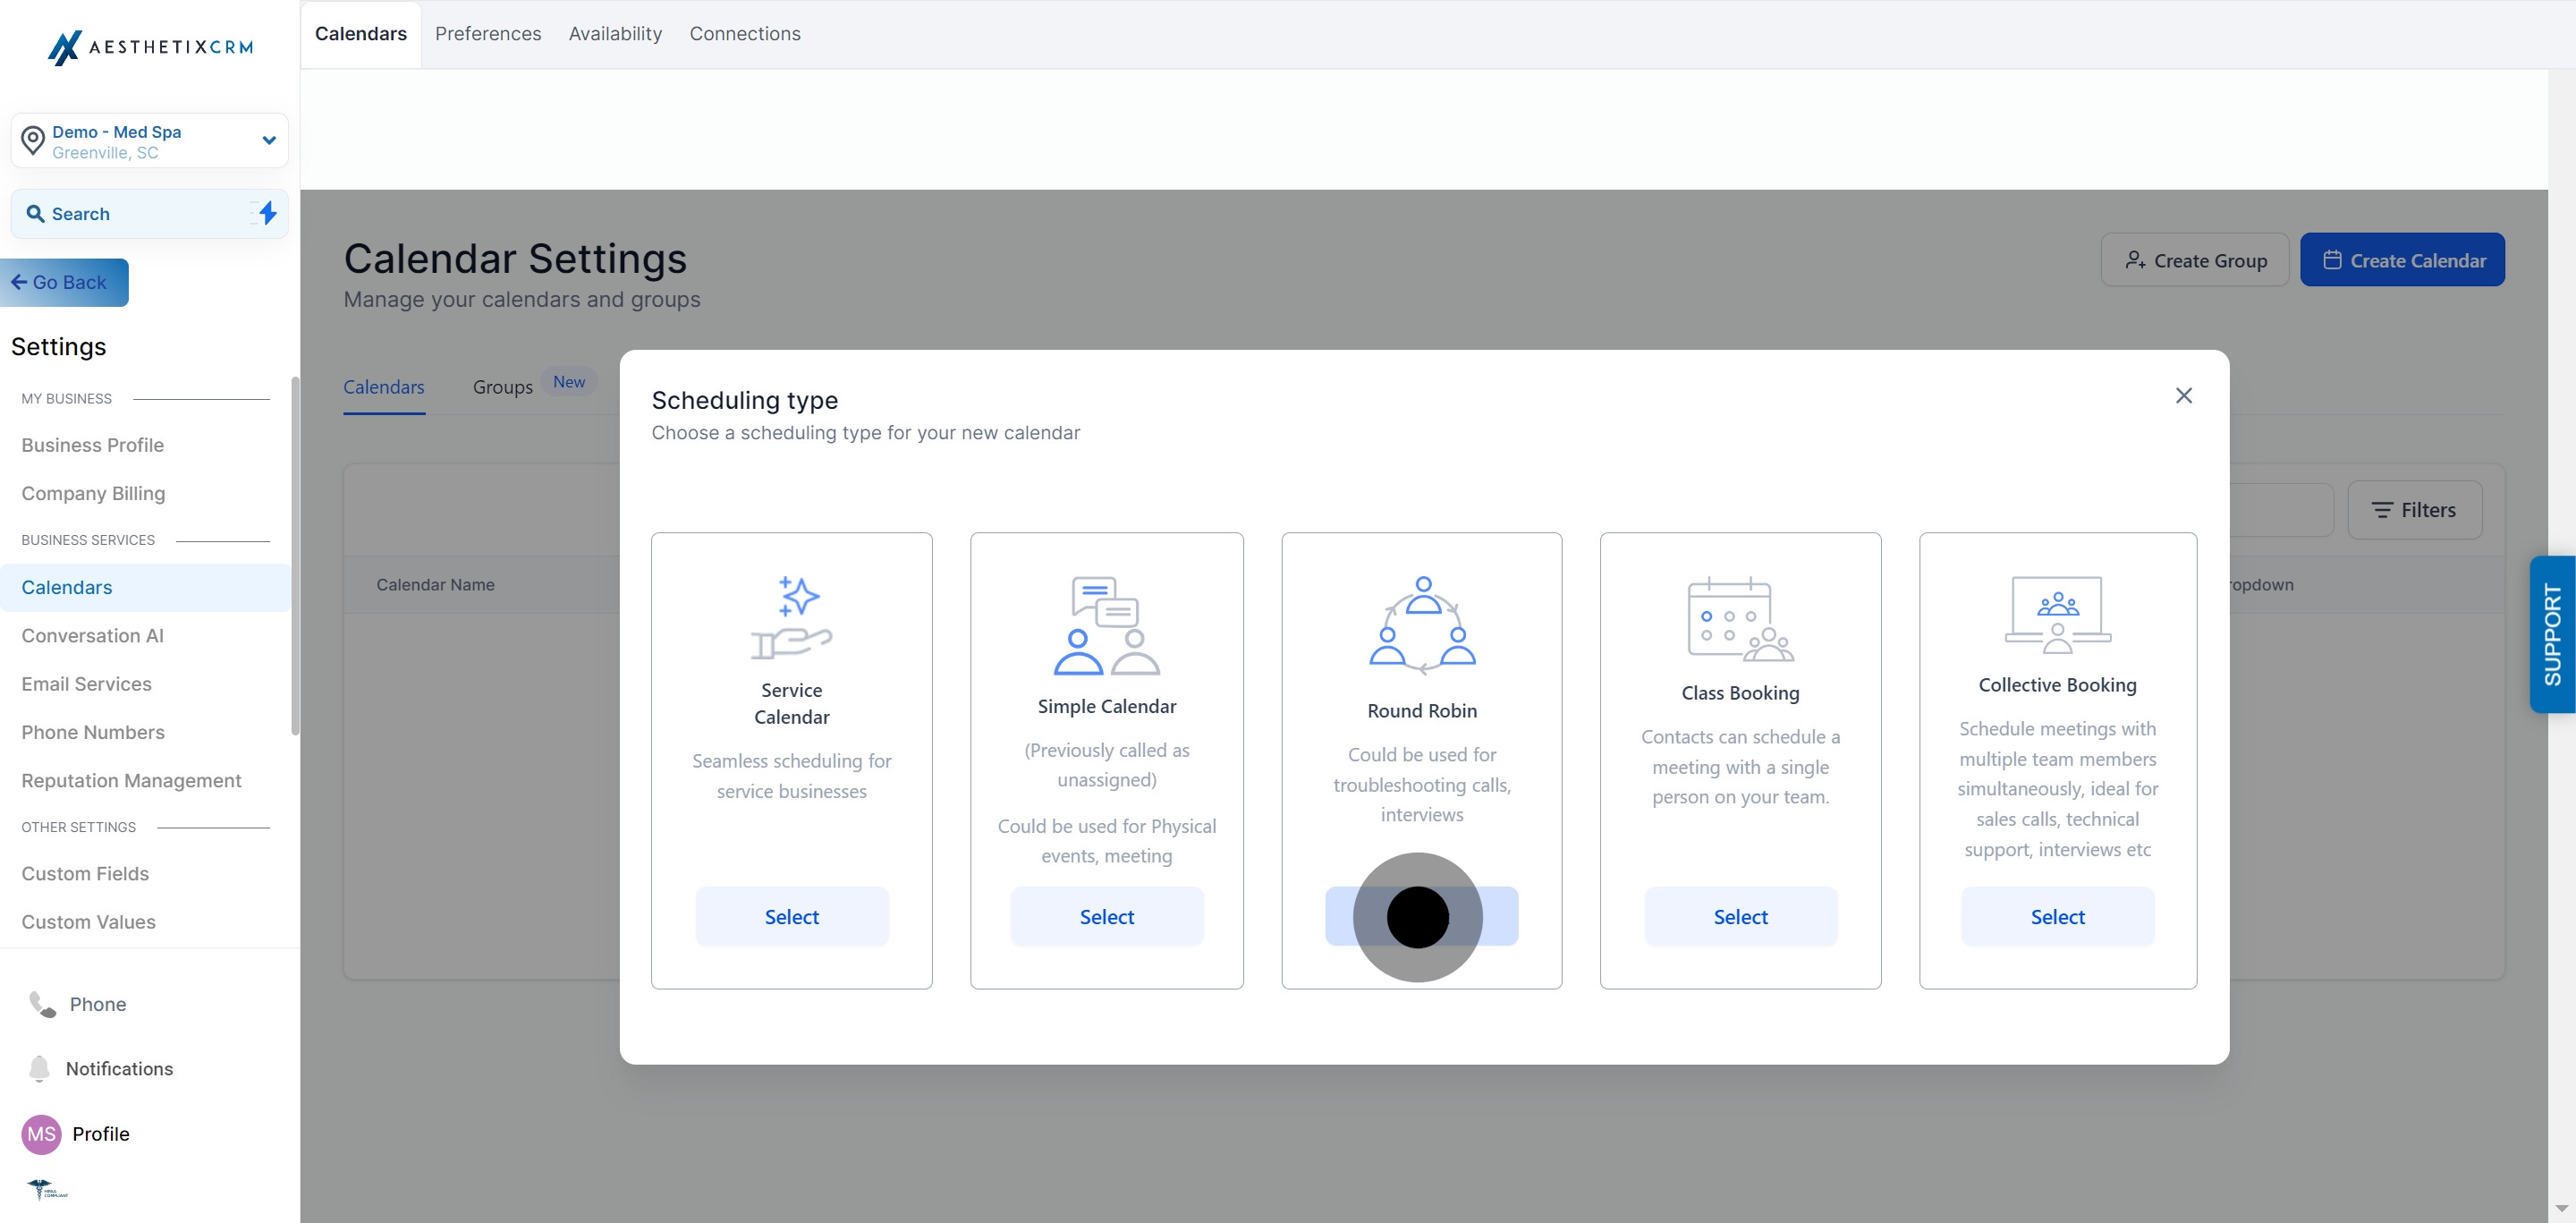Select the Calendars sub-tab under Calendar Settings
The height and width of the screenshot is (1223, 2576).
tap(384, 387)
